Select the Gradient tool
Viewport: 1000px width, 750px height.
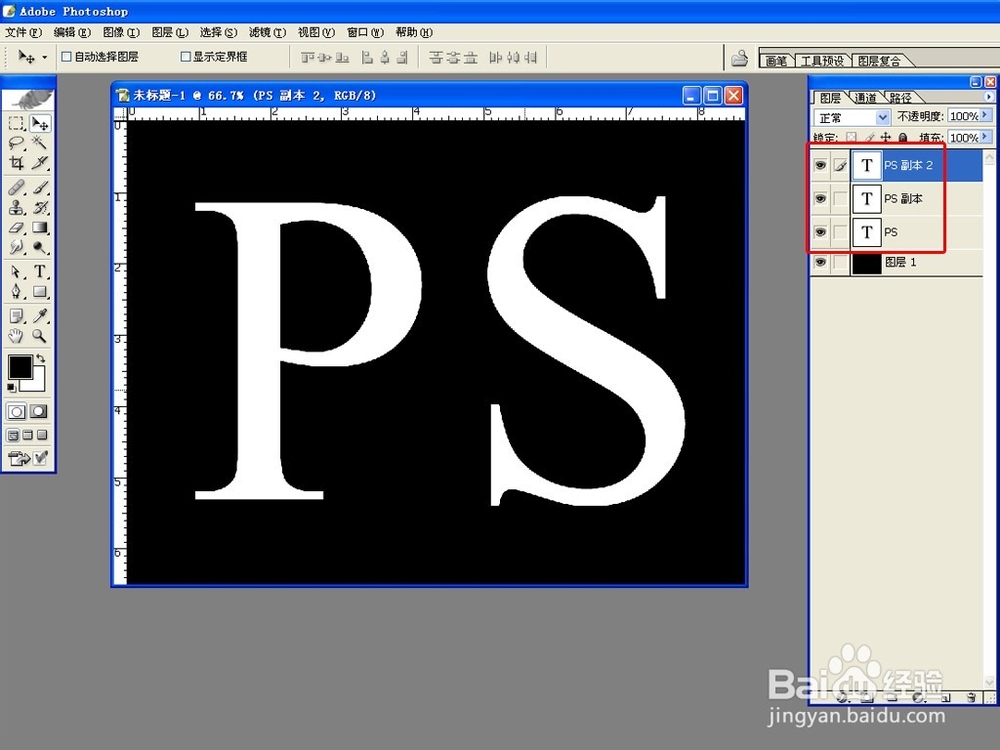(x=40, y=227)
